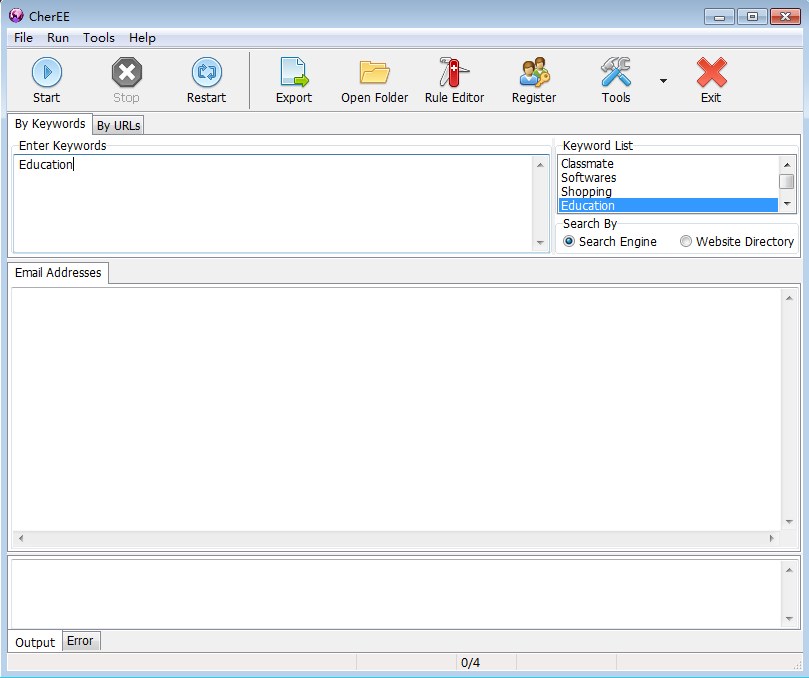This screenshot has height=678, width=809.
Task: Open the Tools menu in menu bar
Action: pyautogui.click(x=99, y=38)
